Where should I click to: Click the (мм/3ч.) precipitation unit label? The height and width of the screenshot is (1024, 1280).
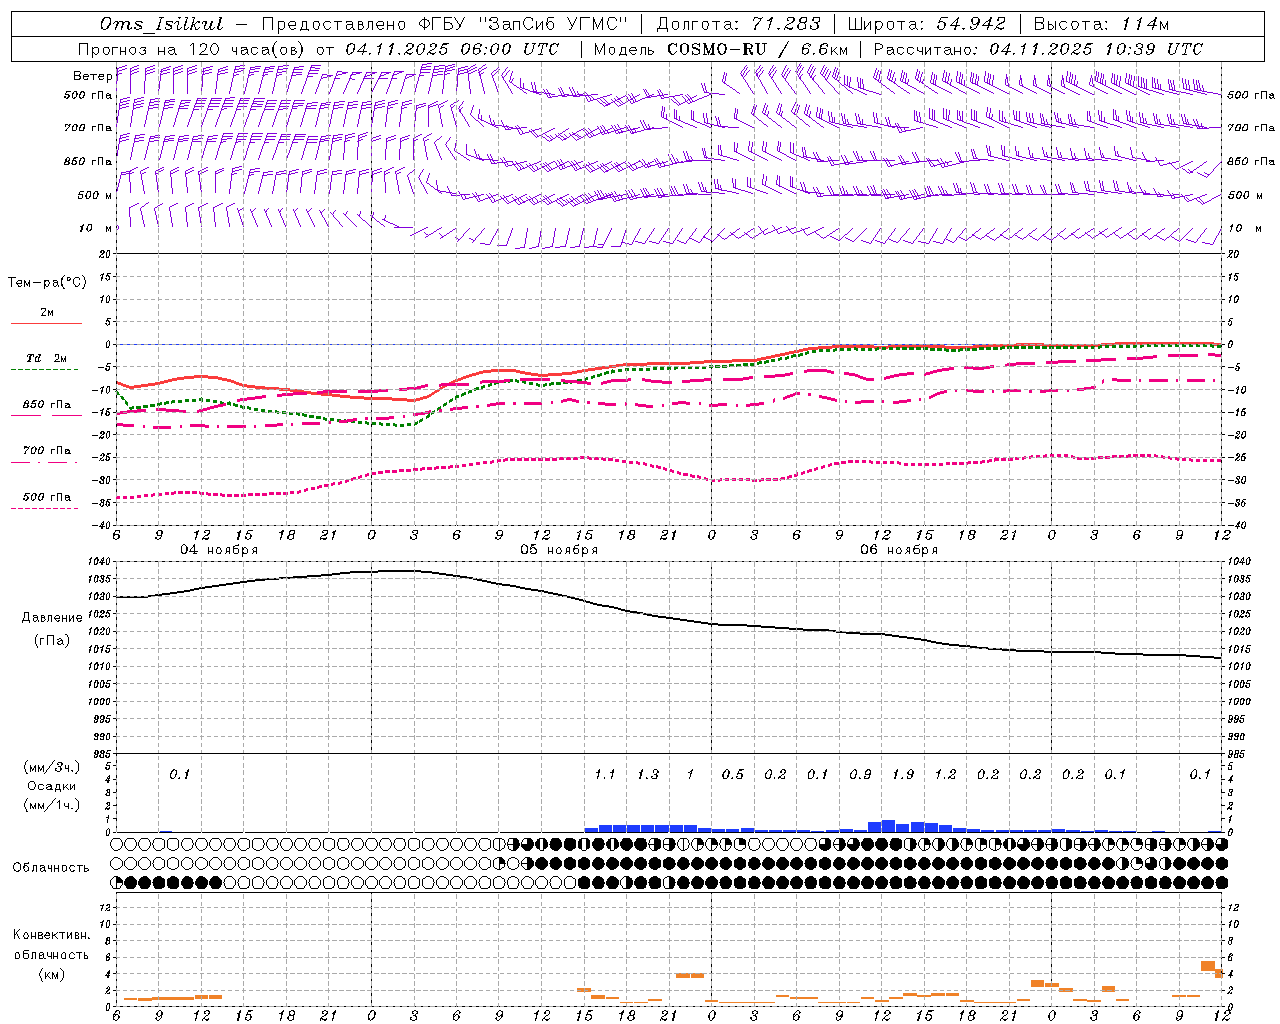(52, 767)
